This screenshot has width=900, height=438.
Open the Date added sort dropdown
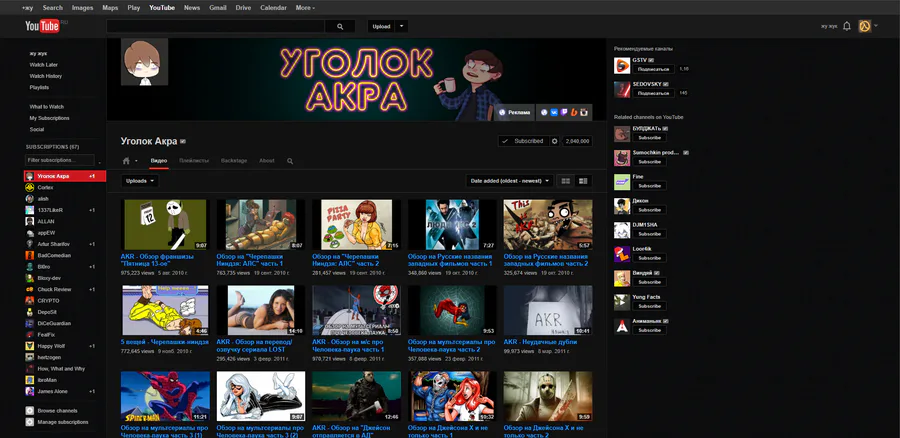coord(510,181)
